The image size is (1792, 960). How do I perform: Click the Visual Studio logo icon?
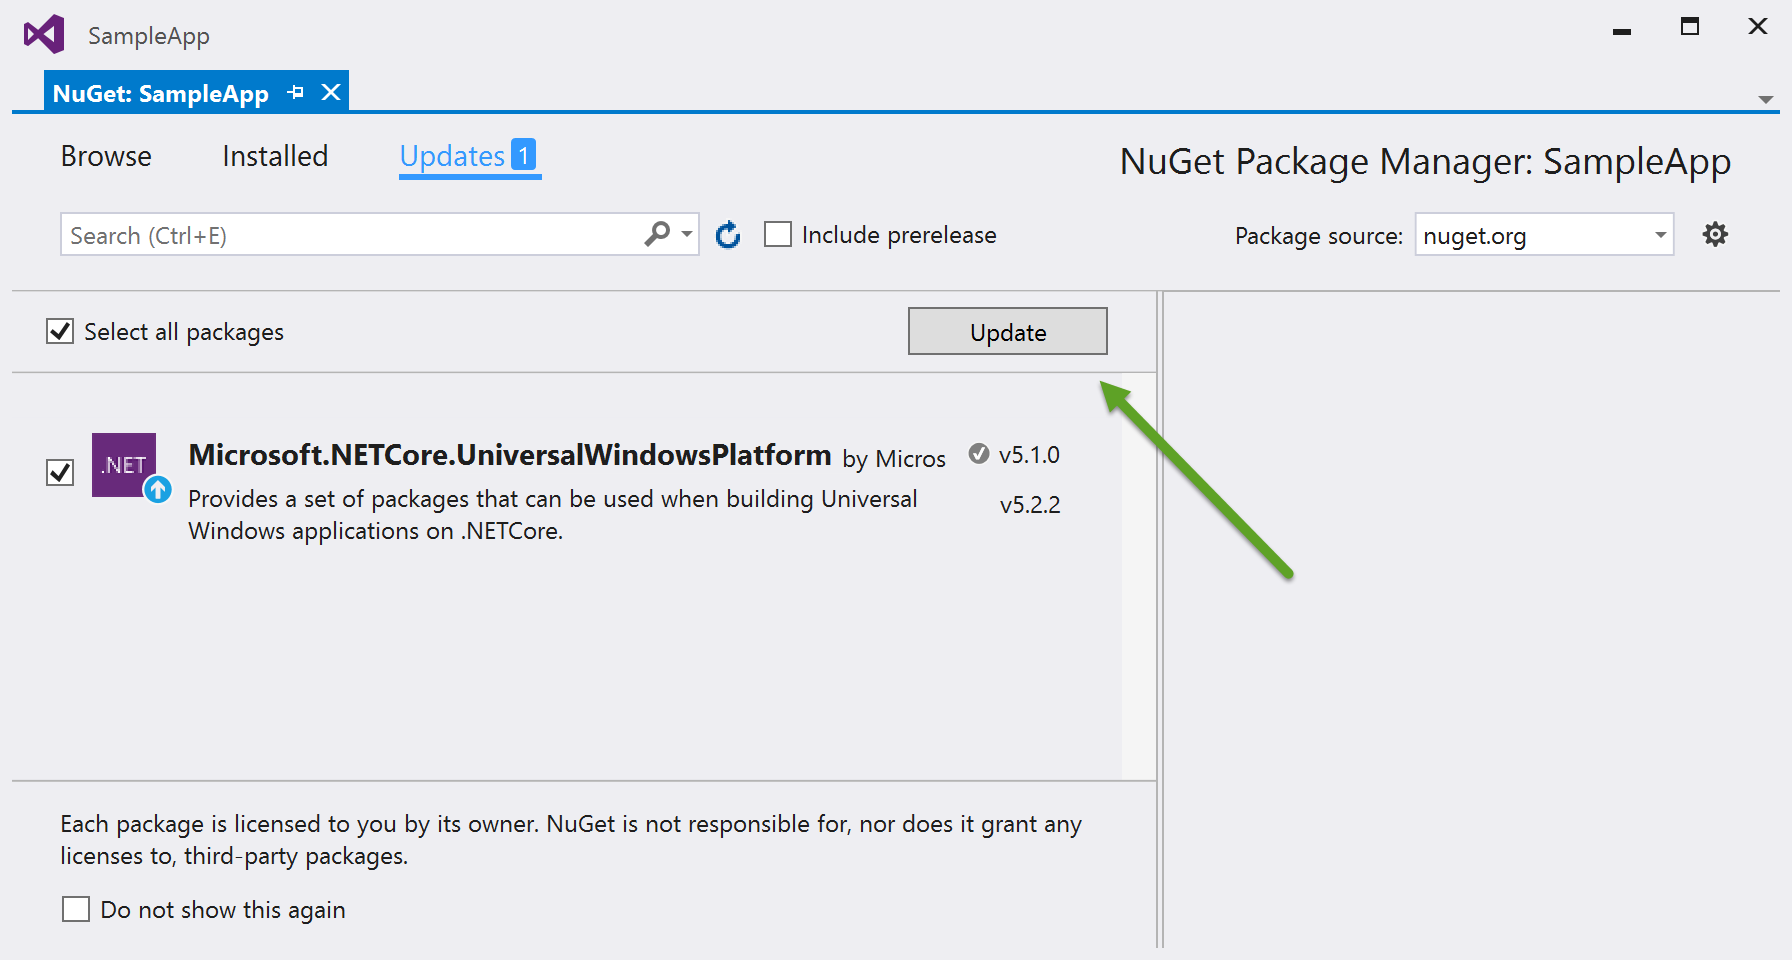click(45, 35)
